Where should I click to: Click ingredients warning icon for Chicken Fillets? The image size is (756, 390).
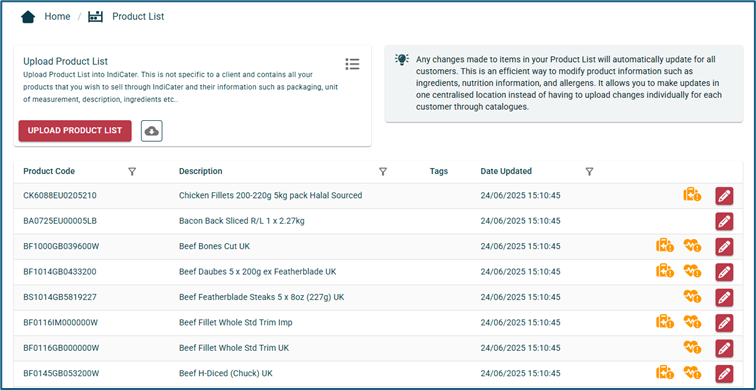point(692,195)
